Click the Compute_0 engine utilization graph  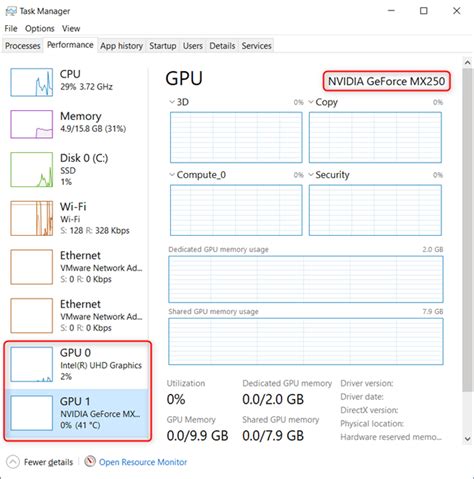(236, 210)
